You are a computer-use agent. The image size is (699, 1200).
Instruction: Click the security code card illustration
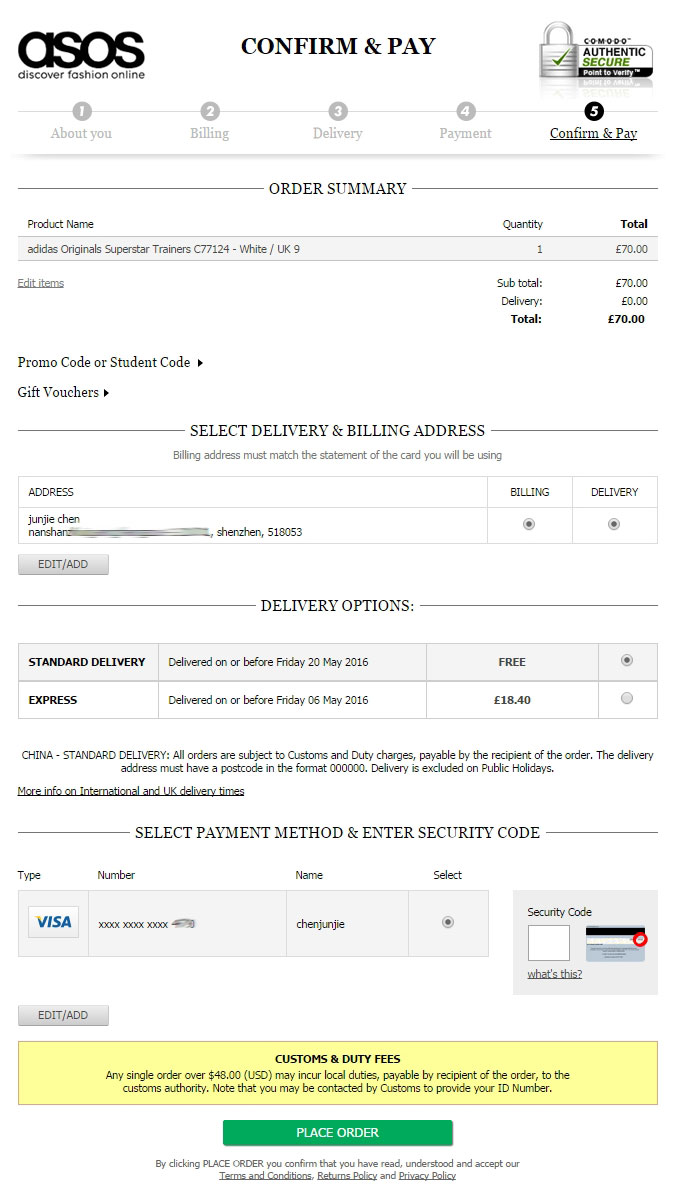[615, 943]
